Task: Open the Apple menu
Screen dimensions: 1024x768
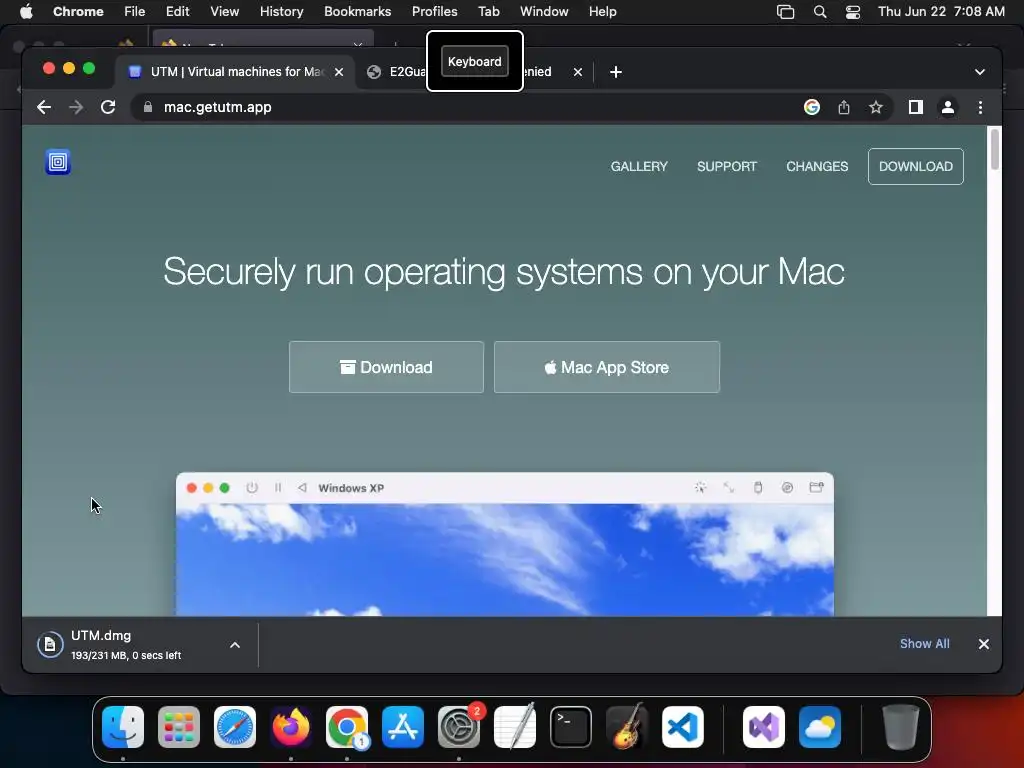Action: [26, 11]
